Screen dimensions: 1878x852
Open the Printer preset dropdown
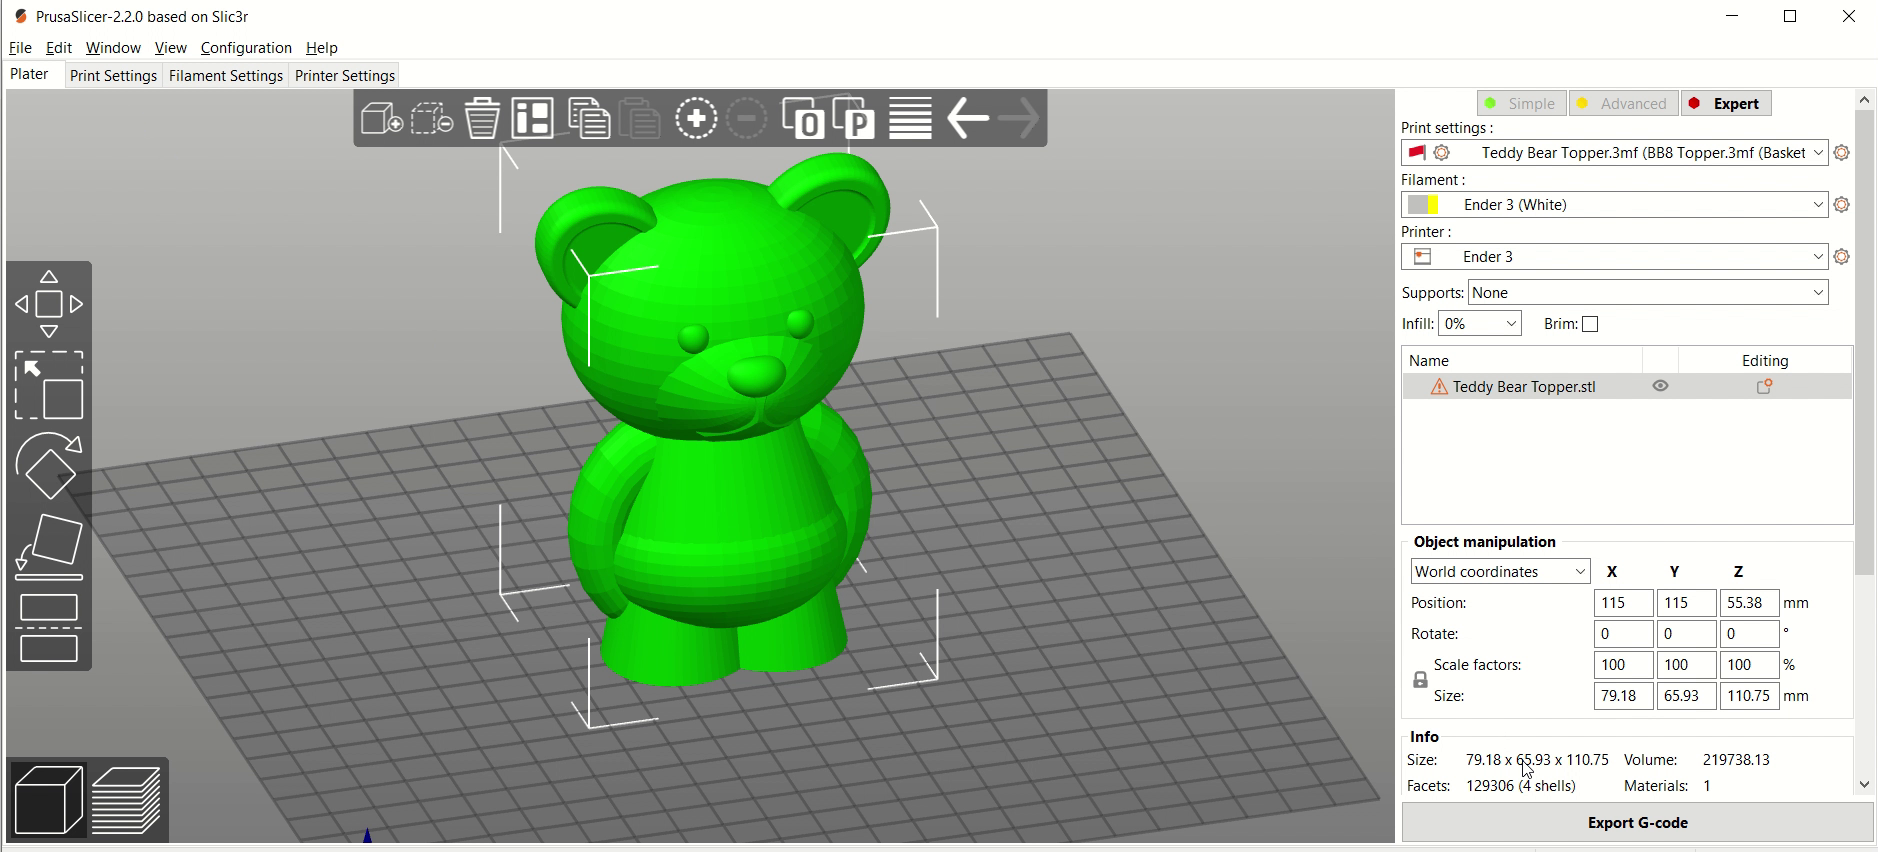[1615, 257]
